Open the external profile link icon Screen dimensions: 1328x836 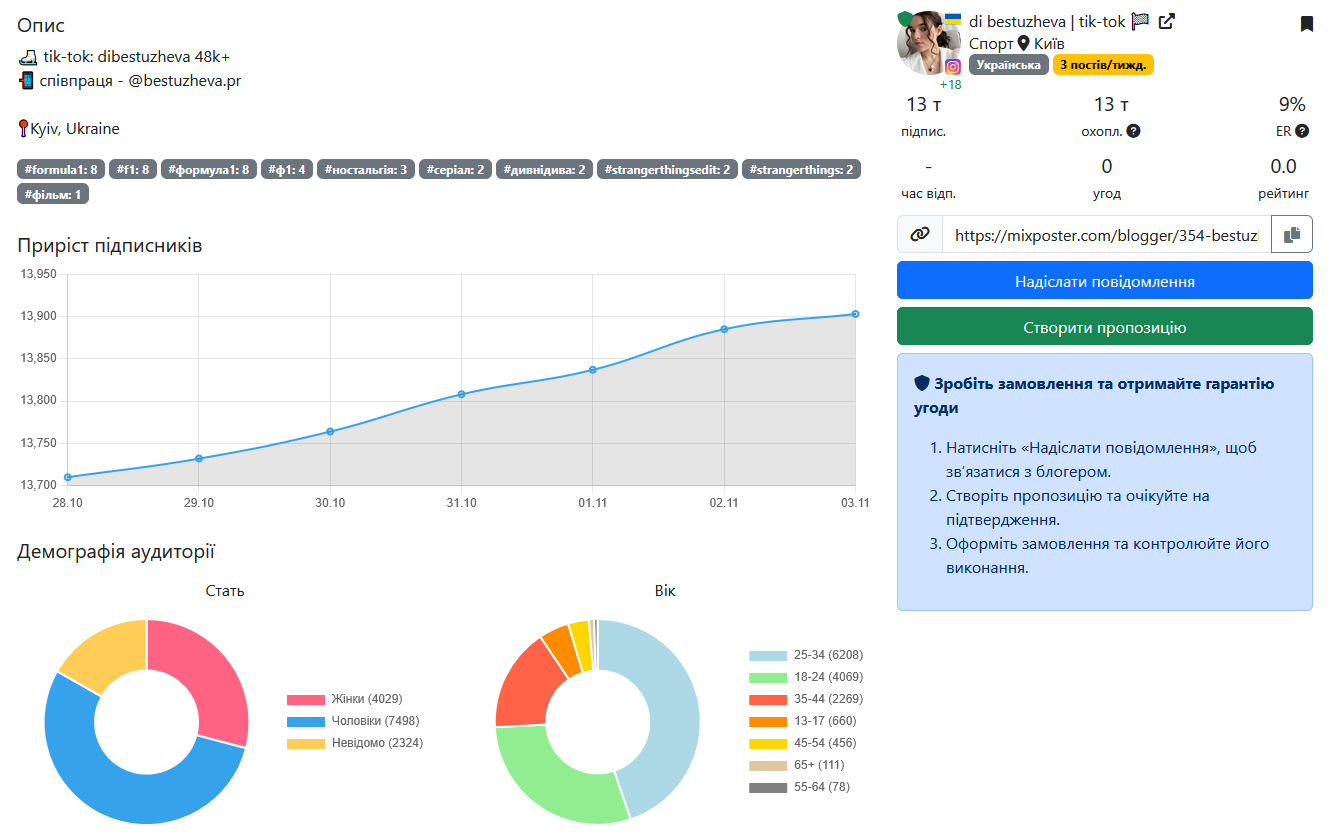point(1166,21)
